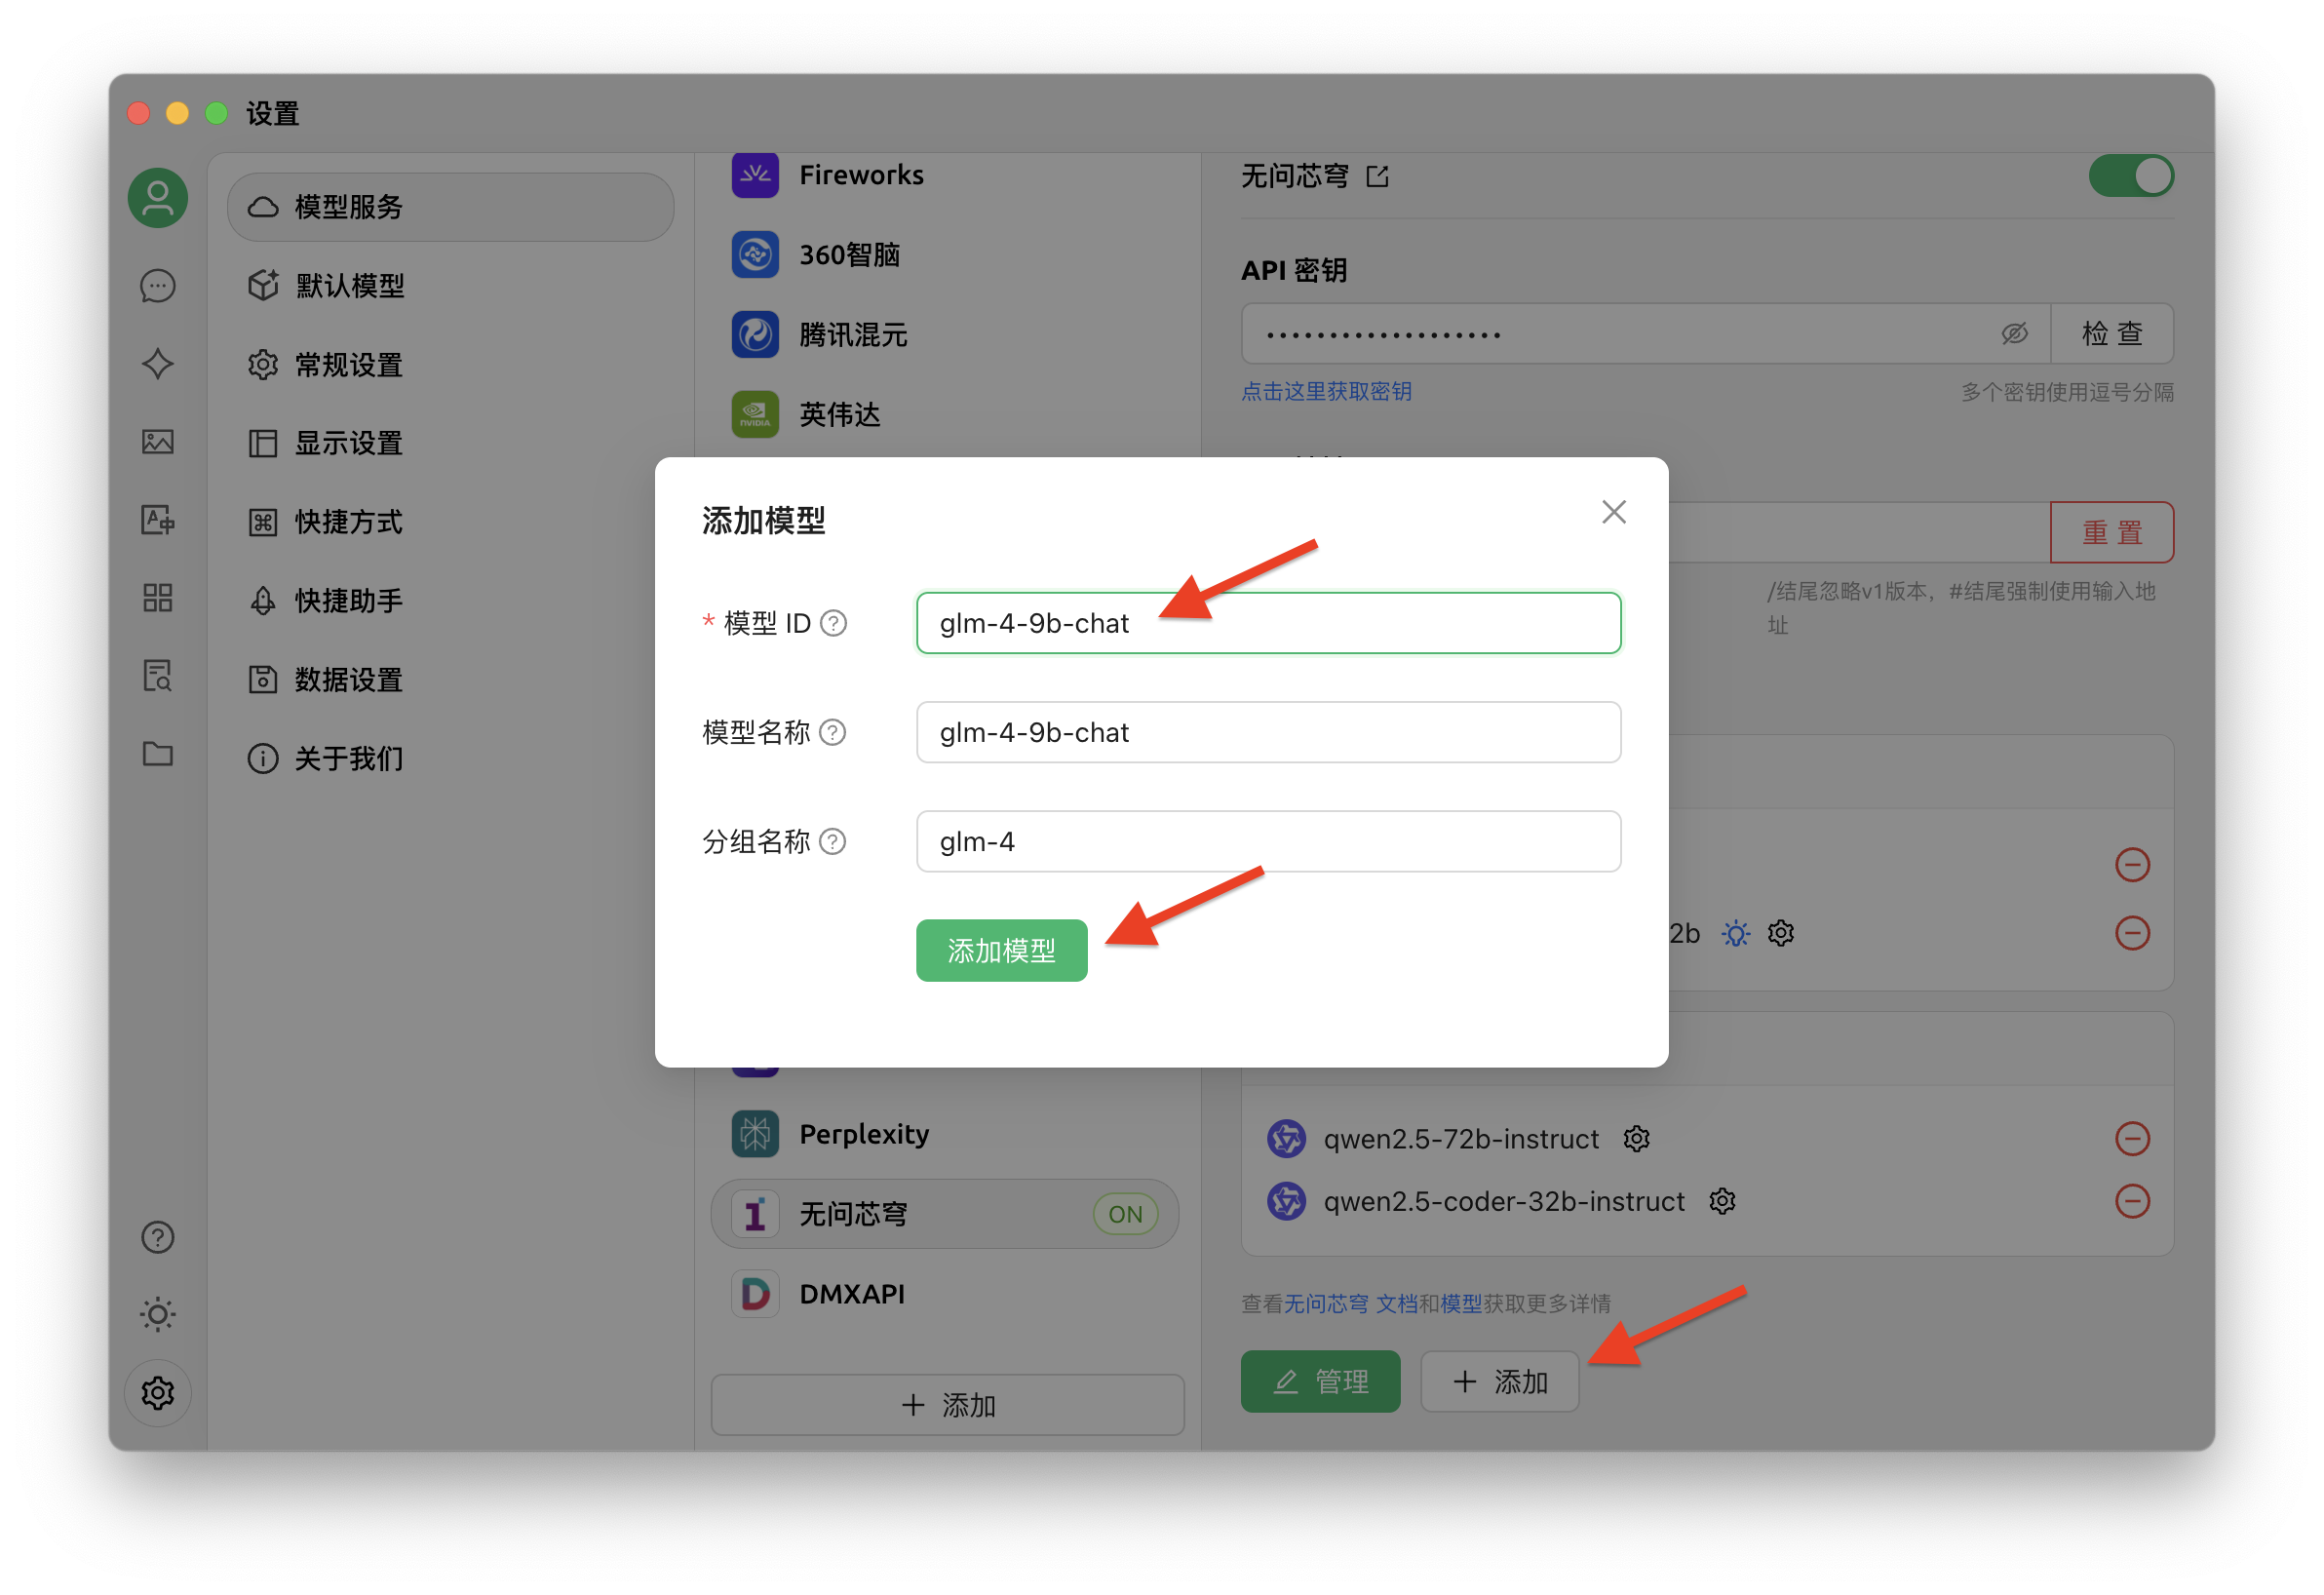This screenshot has height=1595, width=2324.
Task: Click the sun reasoning icon next to 2b
Action: pyautogui.click(x=1736, y=934)
